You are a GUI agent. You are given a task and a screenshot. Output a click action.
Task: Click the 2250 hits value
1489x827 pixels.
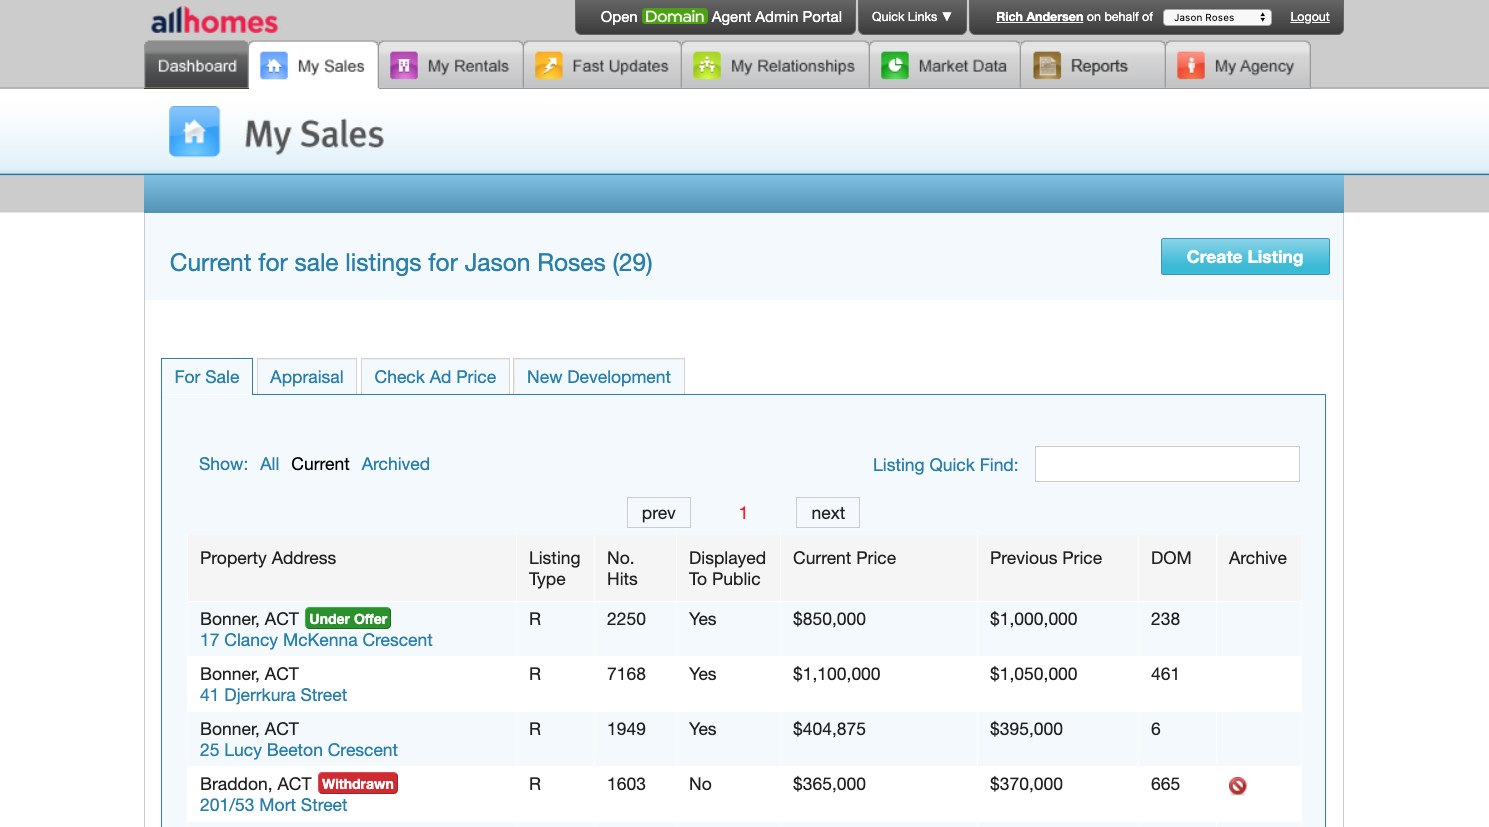pyautogui.click(x=626, y=619)
